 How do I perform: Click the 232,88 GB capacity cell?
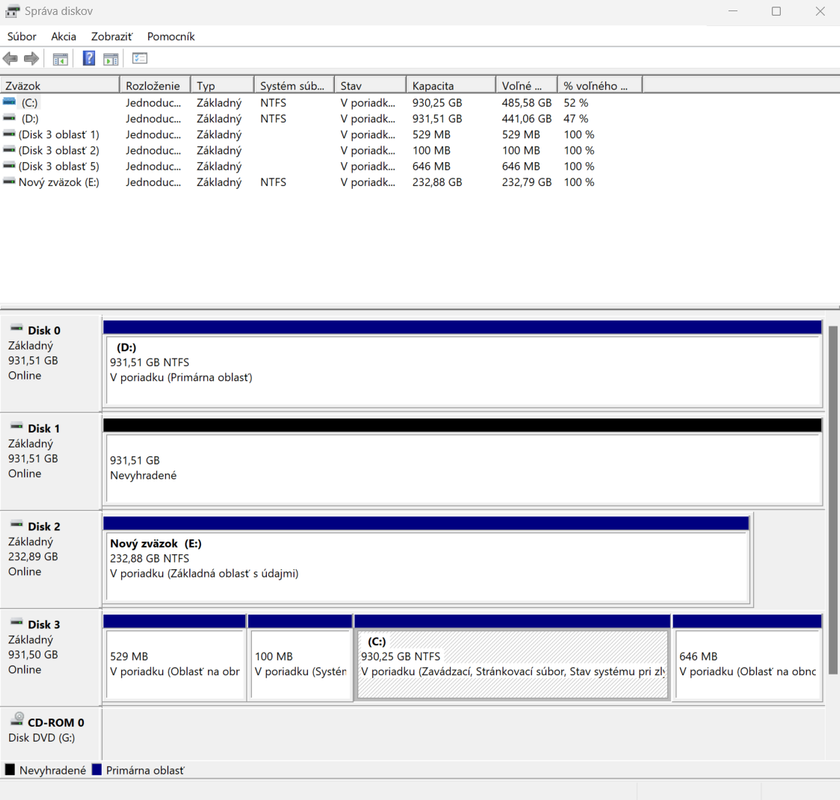click(x=437, y=182)
